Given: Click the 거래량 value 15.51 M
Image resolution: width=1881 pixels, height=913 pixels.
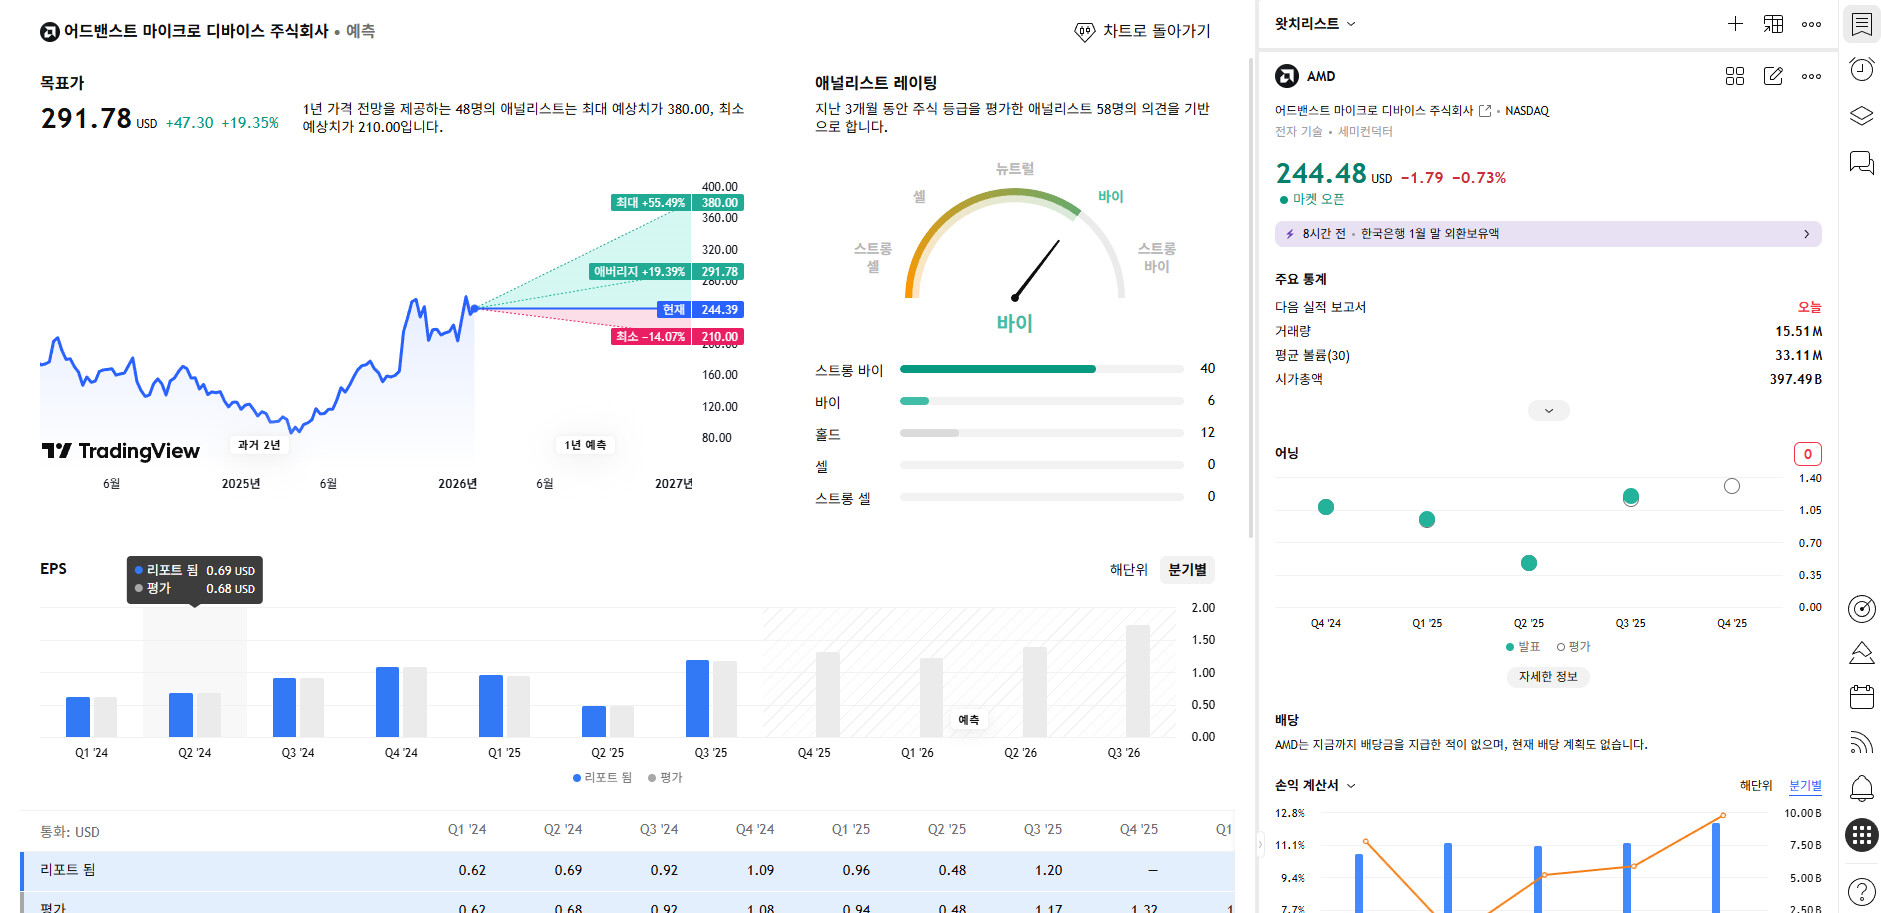Looking at the screenshot, I should coord(1799,331).
